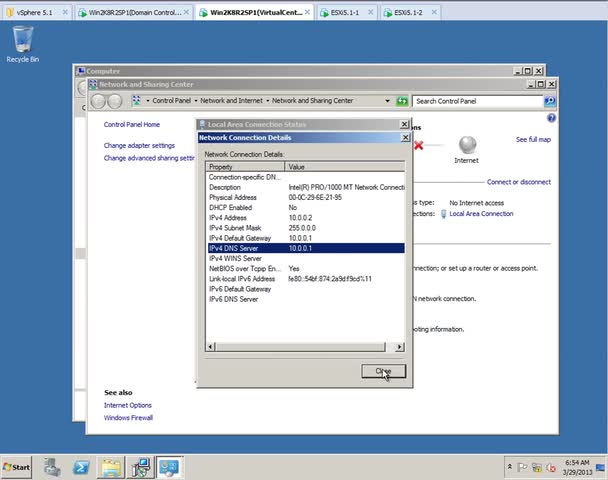Select the IPv4 Subnet Mask row

[x=306, y=228]
